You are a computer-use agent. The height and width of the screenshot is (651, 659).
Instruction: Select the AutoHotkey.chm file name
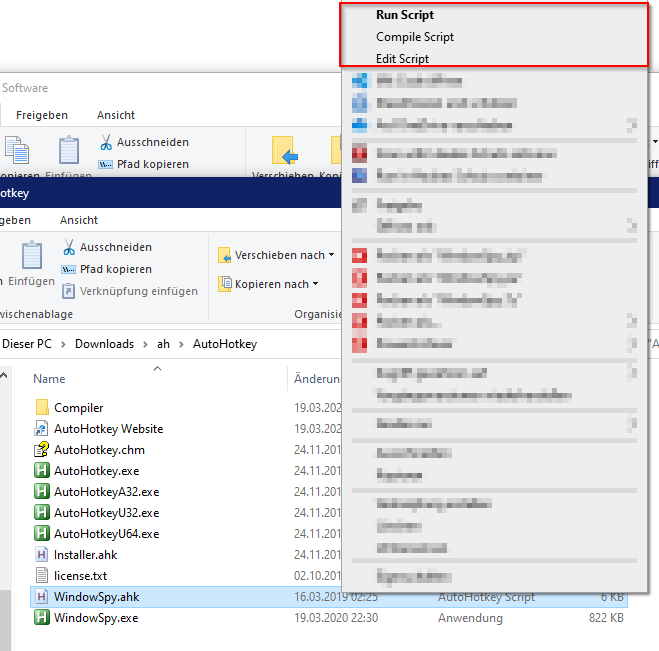pyautogui.click(x=99, y=450)
